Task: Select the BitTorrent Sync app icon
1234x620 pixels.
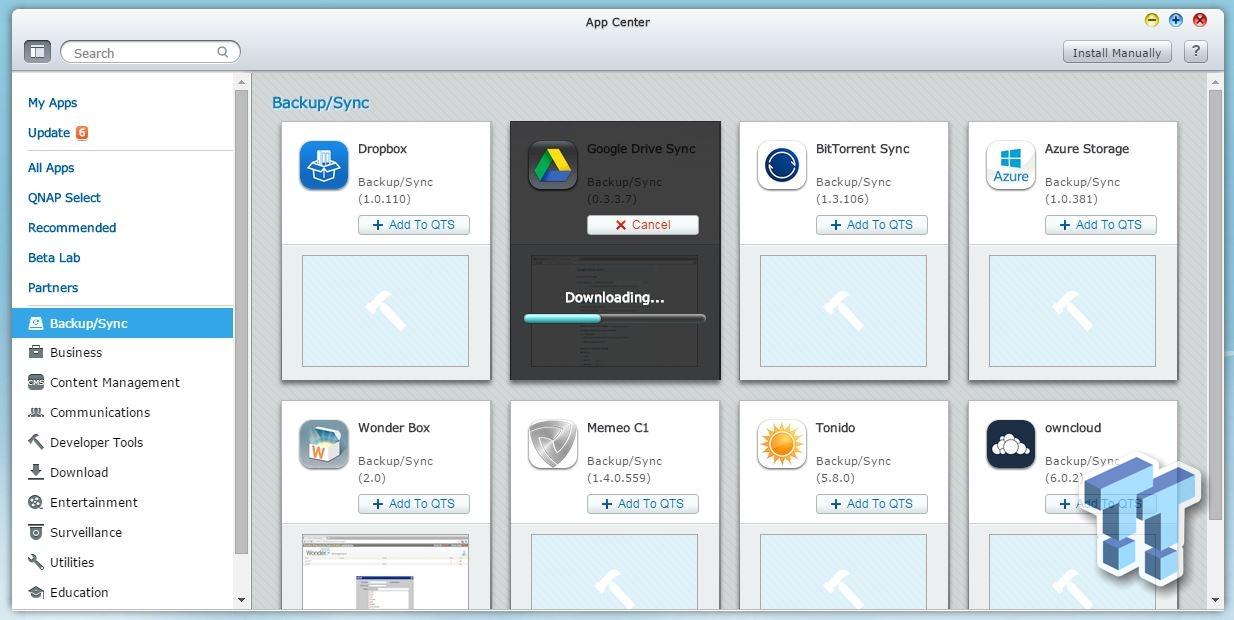Action: tap(781, 165)
